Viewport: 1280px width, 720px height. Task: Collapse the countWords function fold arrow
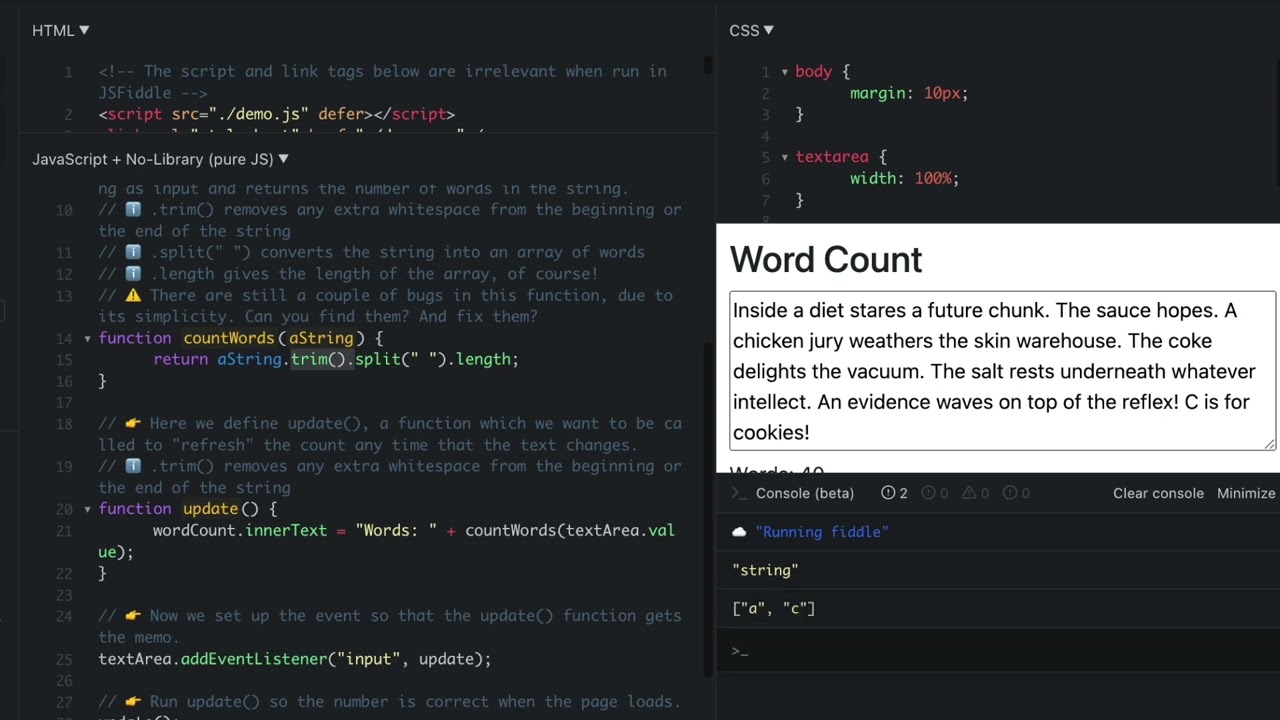[87, 339]
